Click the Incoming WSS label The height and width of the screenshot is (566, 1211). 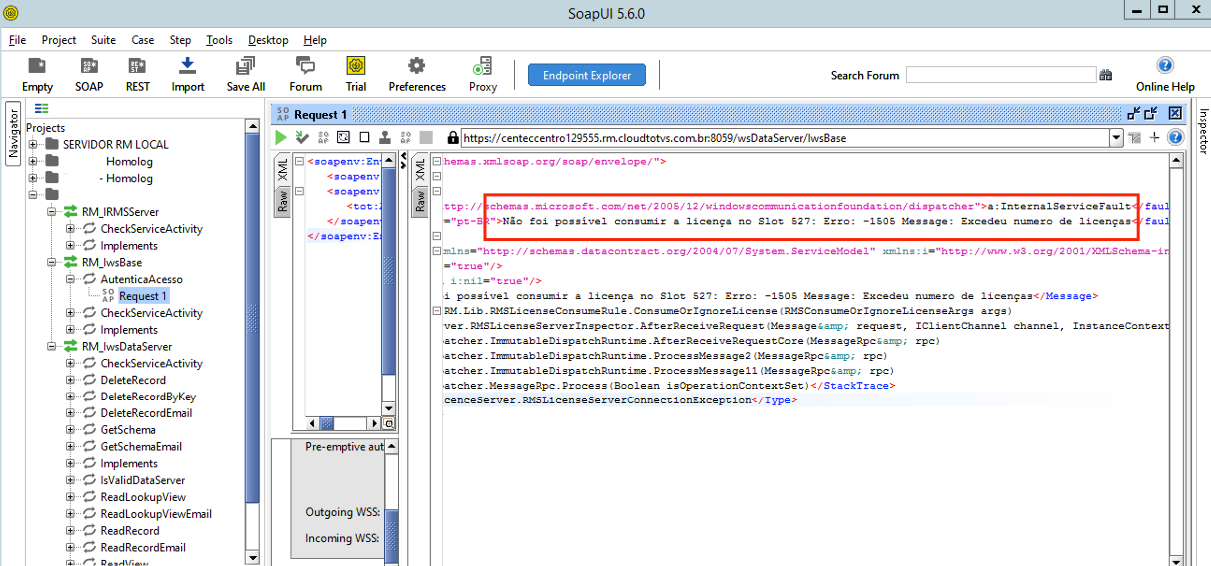click(x=342, y=538)
